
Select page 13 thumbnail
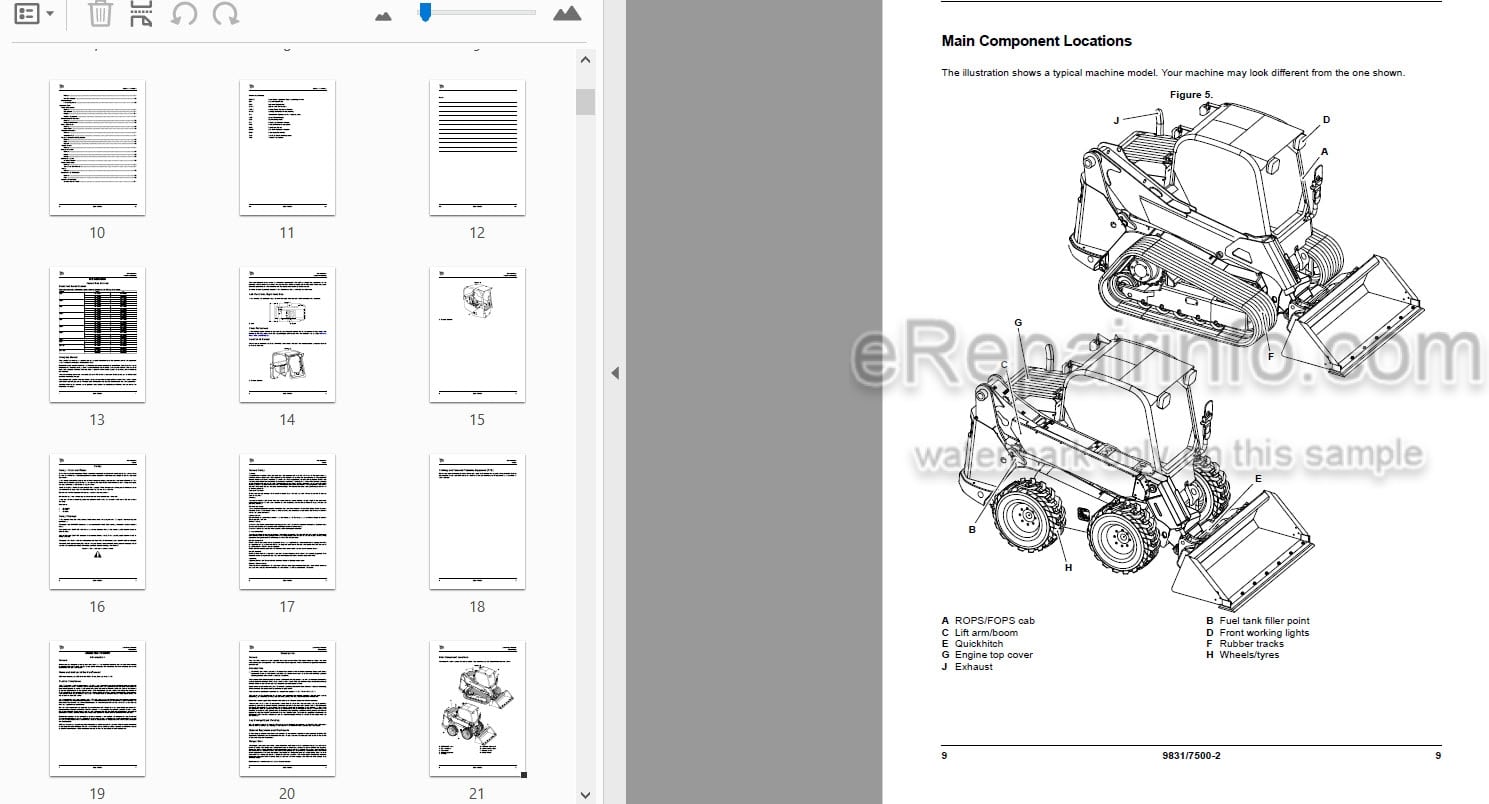tap(97, 334)
